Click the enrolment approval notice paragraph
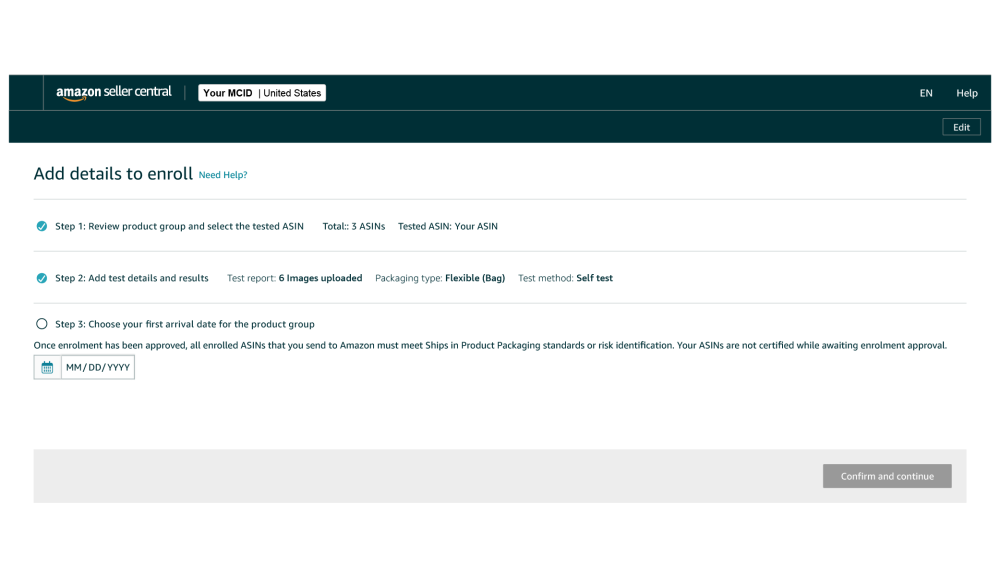 pos(490,346)
